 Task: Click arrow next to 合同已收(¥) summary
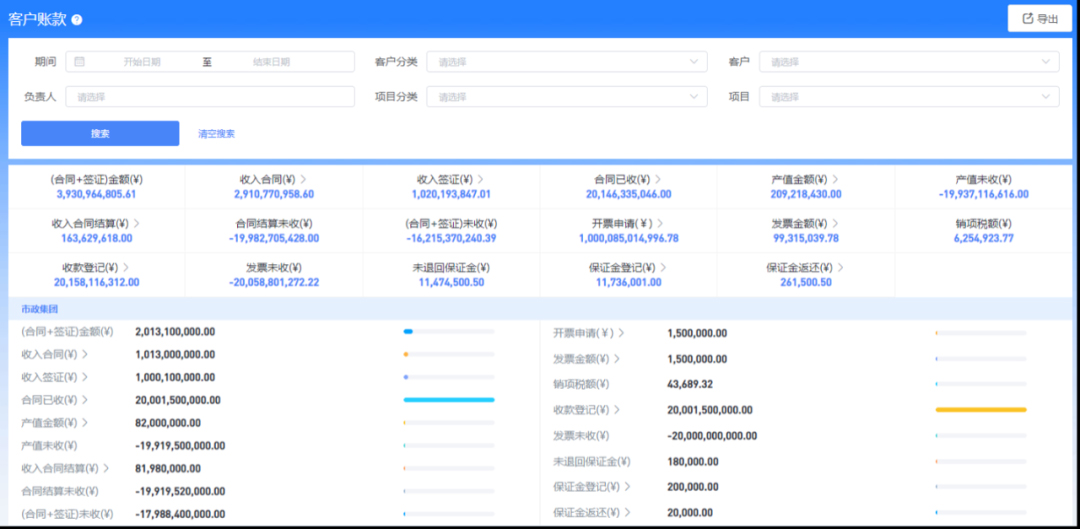click(x=658, y=179)
